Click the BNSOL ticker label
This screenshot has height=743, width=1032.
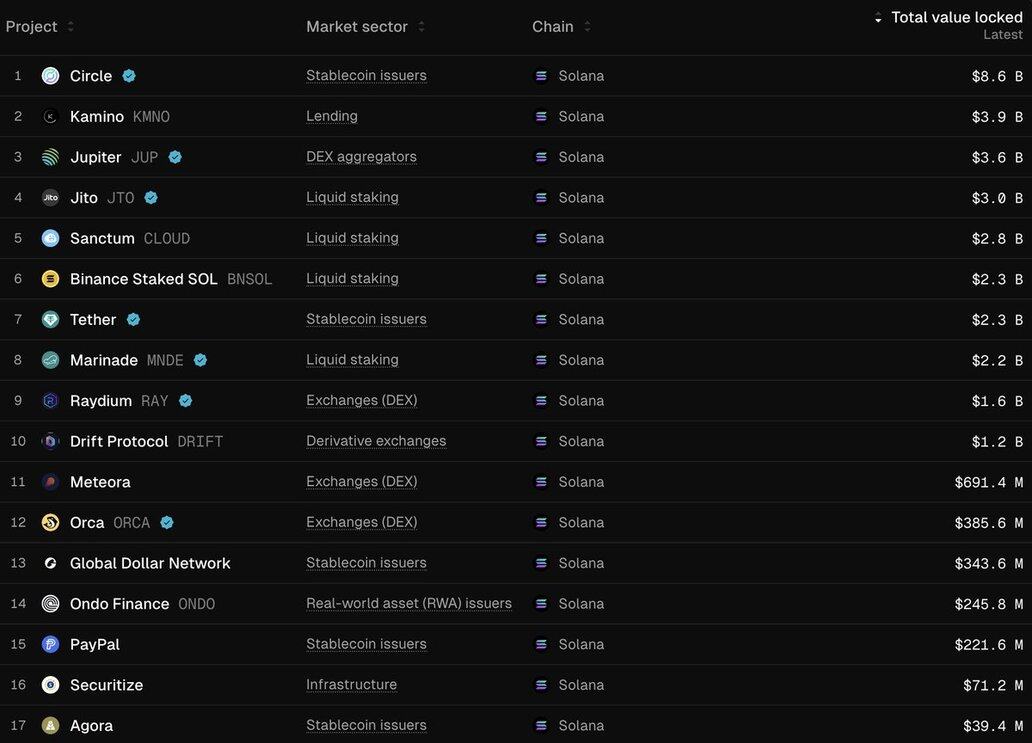pyautogui.click(x=249, y=279)
